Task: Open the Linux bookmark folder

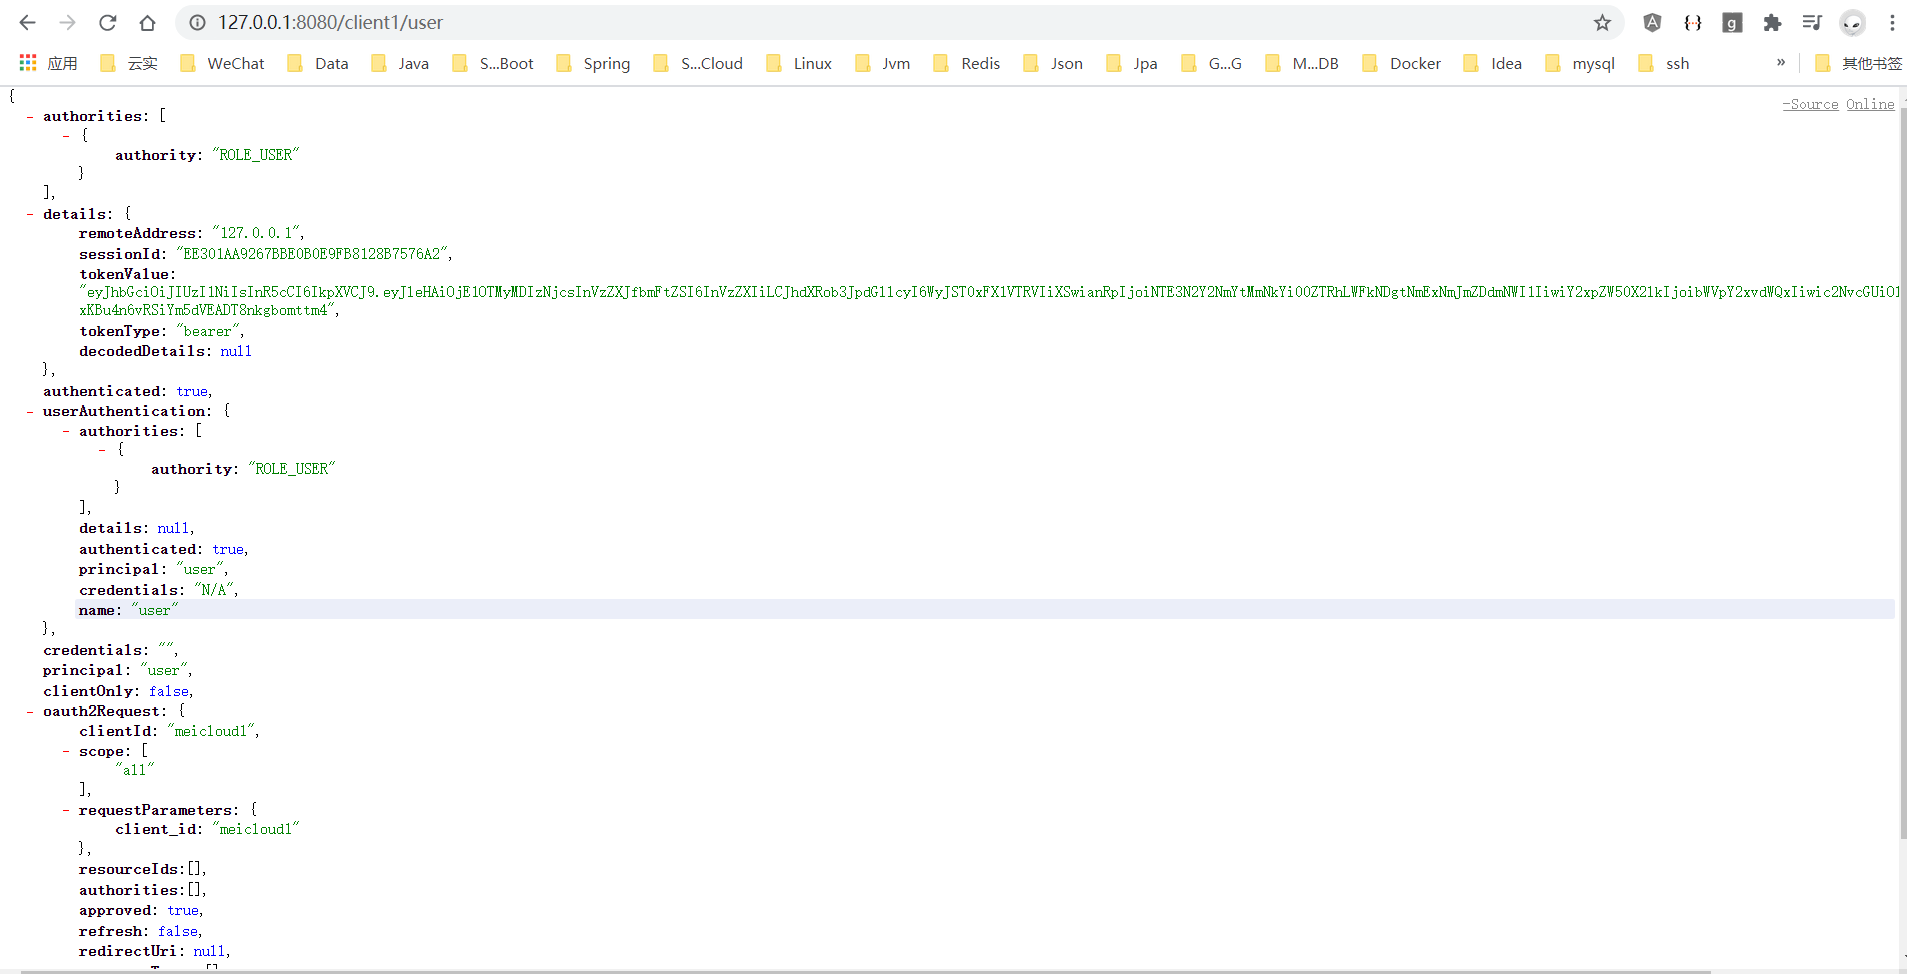Action: [x=799, y=63]
